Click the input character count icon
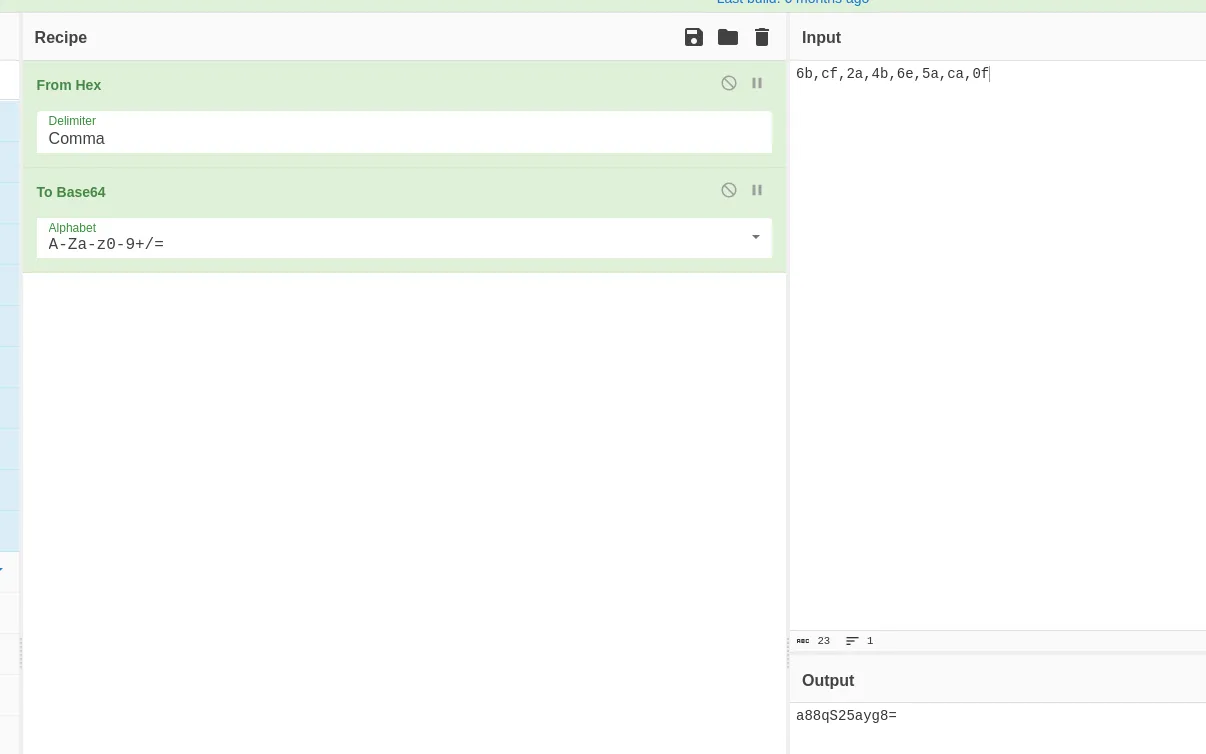The width and height of the screenshot is (1206, 754). pyautogui.click(x=803, y=641)
